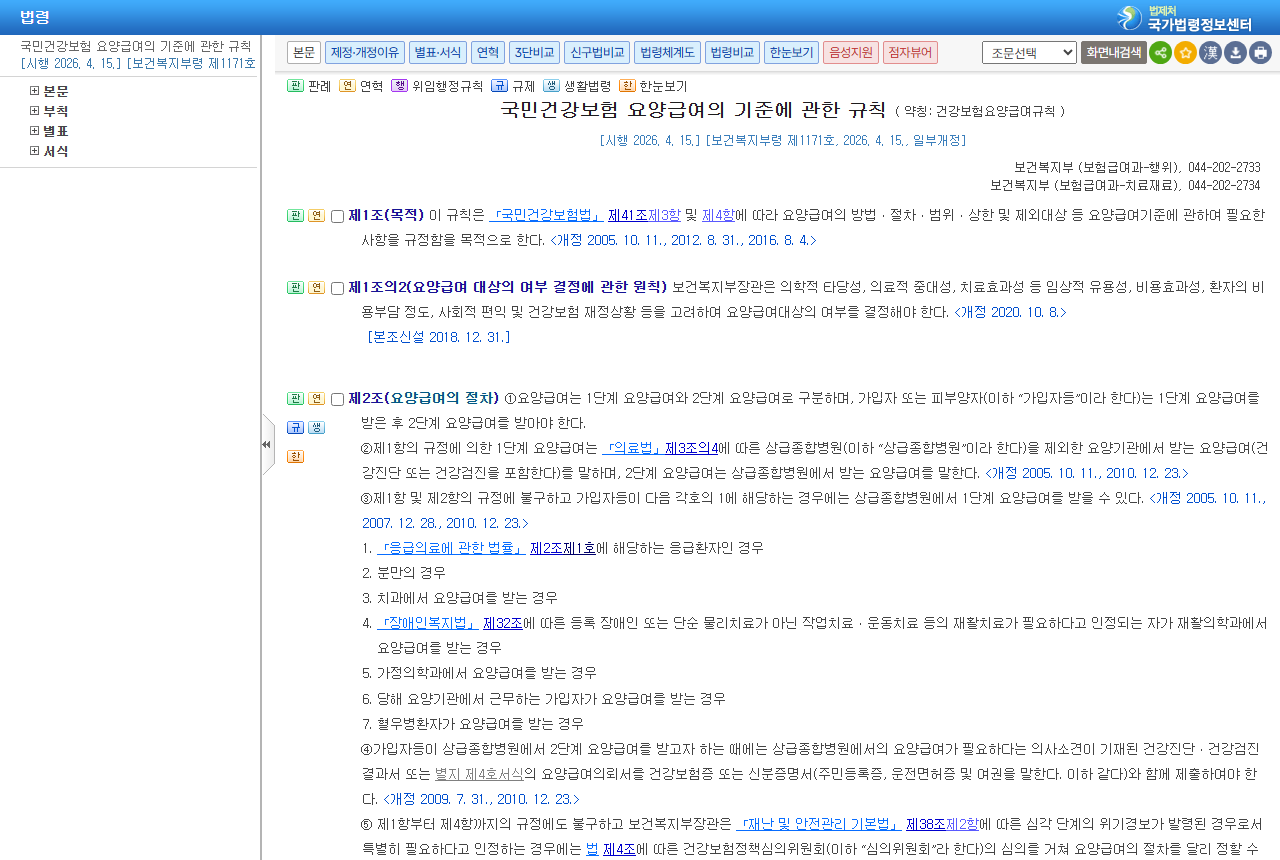This screenshot has width=1280, height=860.
Task: Expand the 부칙 tree node
Action: 35,111
